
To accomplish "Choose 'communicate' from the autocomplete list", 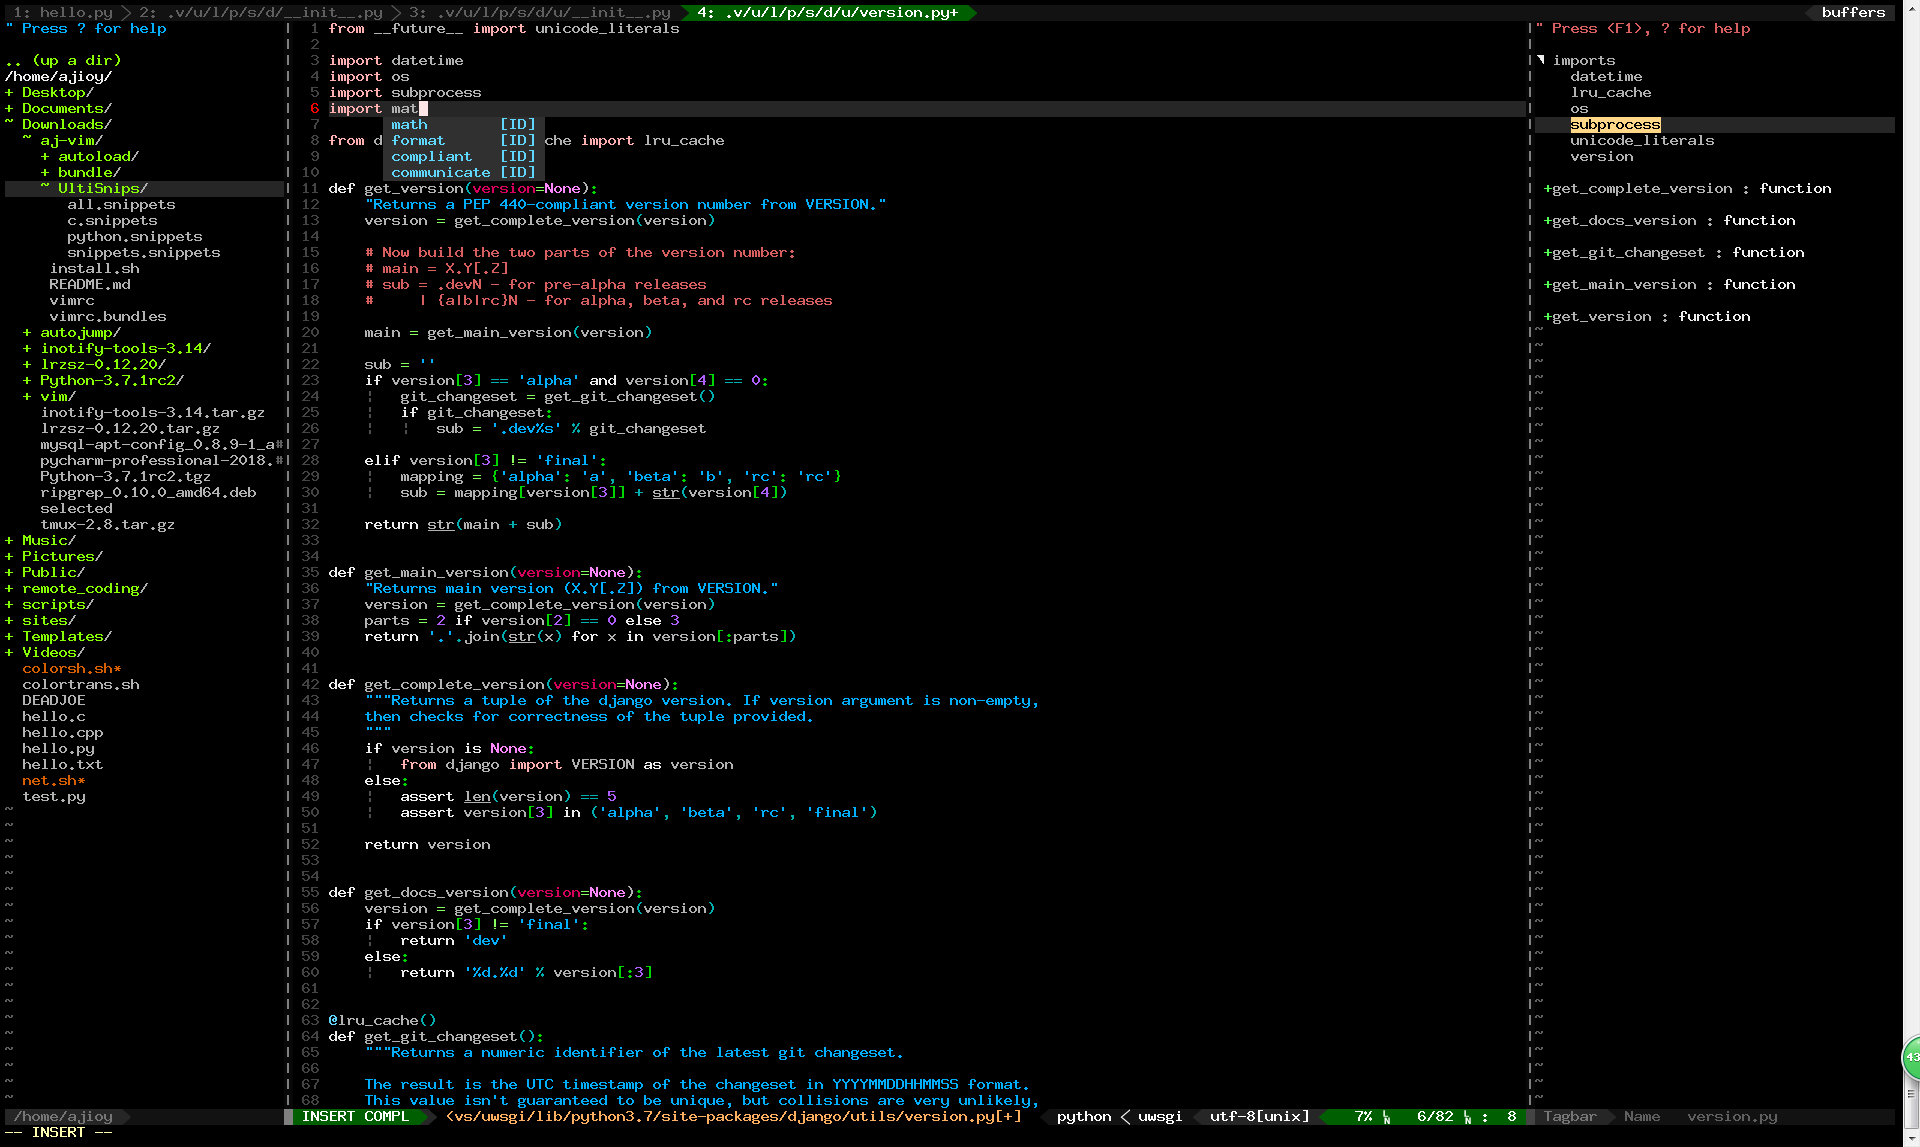I will pyautogui.click(x=440, y=172).
